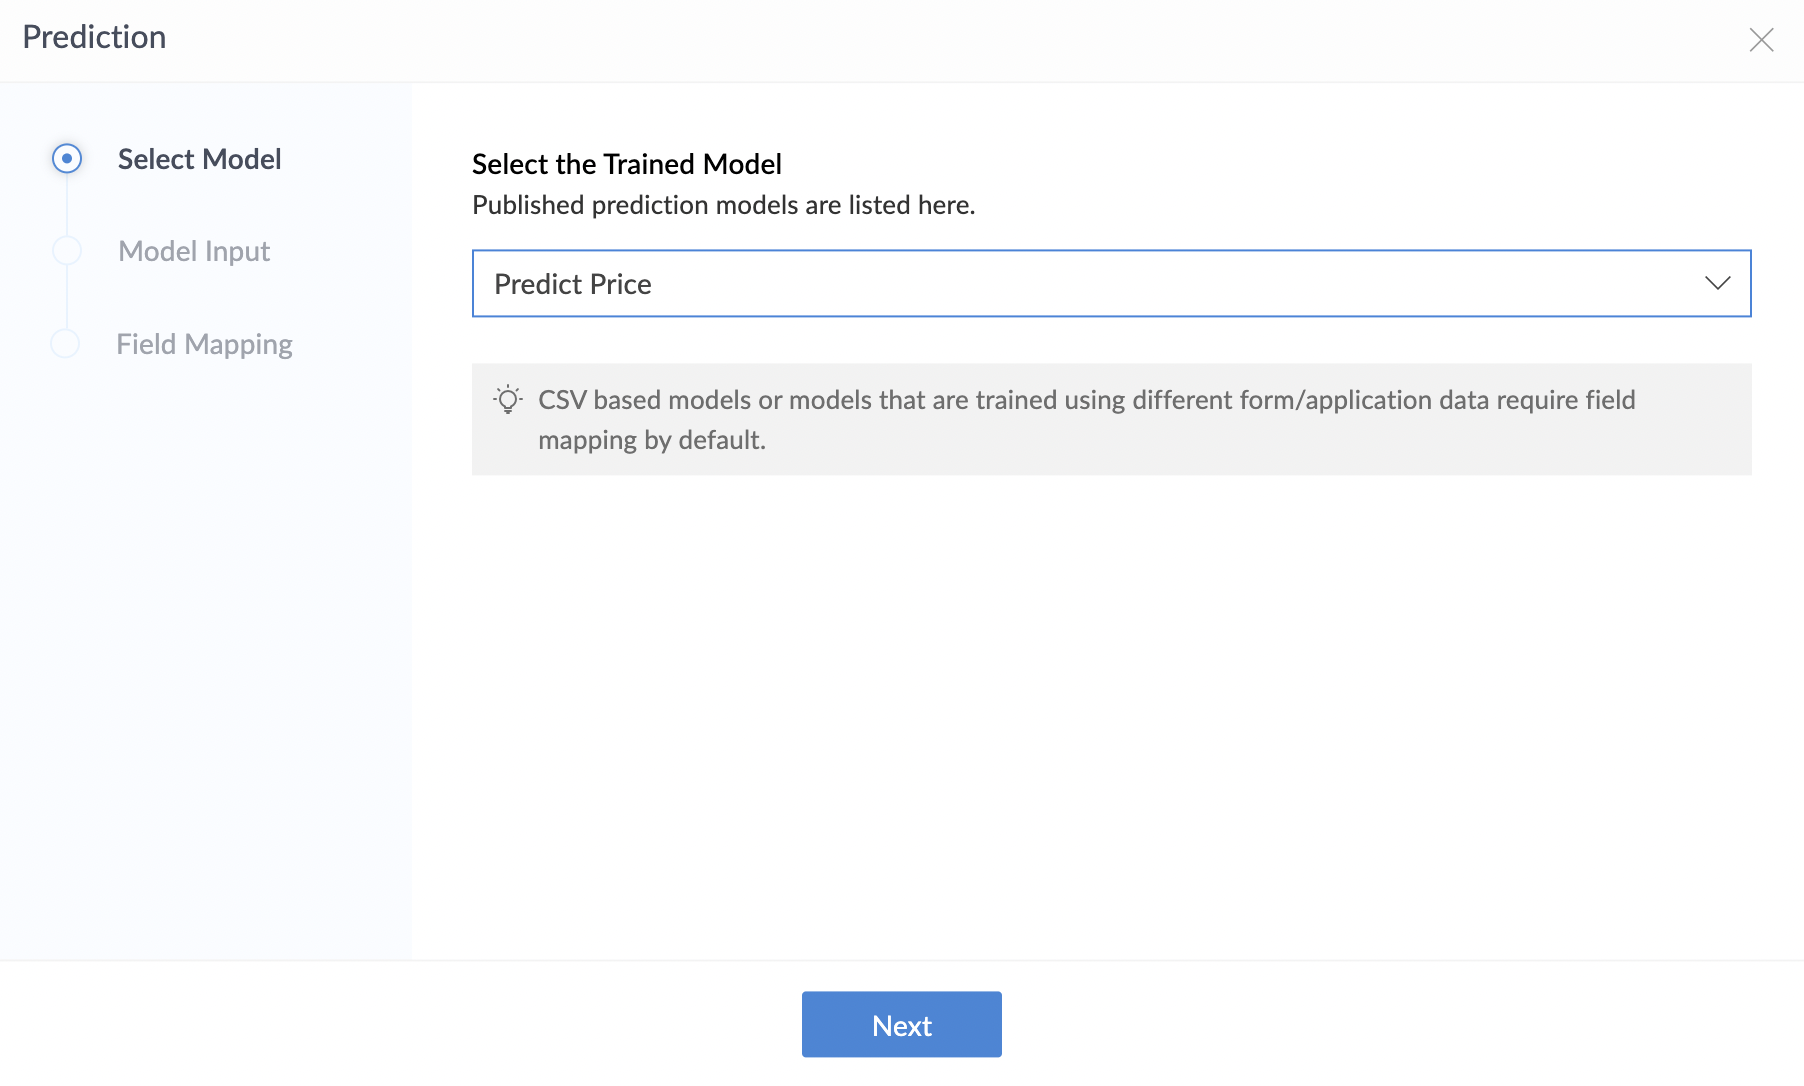The width and height of the screenshot is (1804, 1086).
Task: Select the Select Model step radio circle
Action: (67, 159)
